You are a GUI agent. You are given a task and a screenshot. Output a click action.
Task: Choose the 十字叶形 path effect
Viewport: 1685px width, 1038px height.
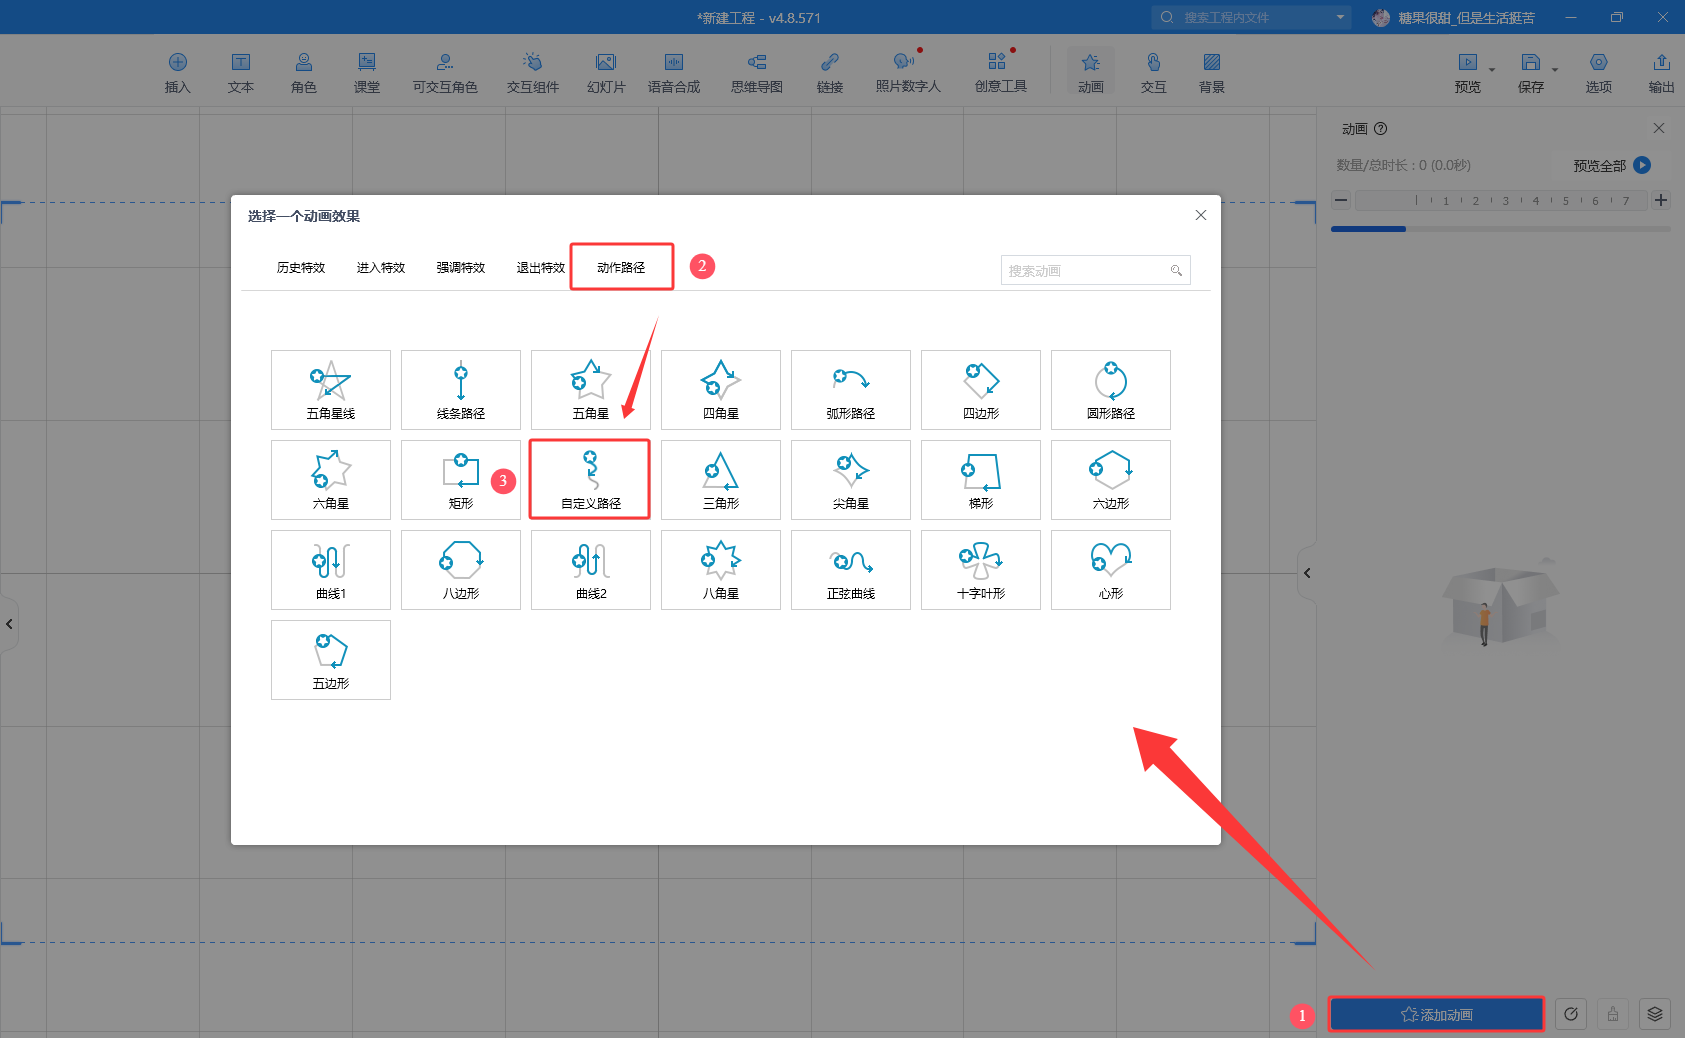pos(980,570)
